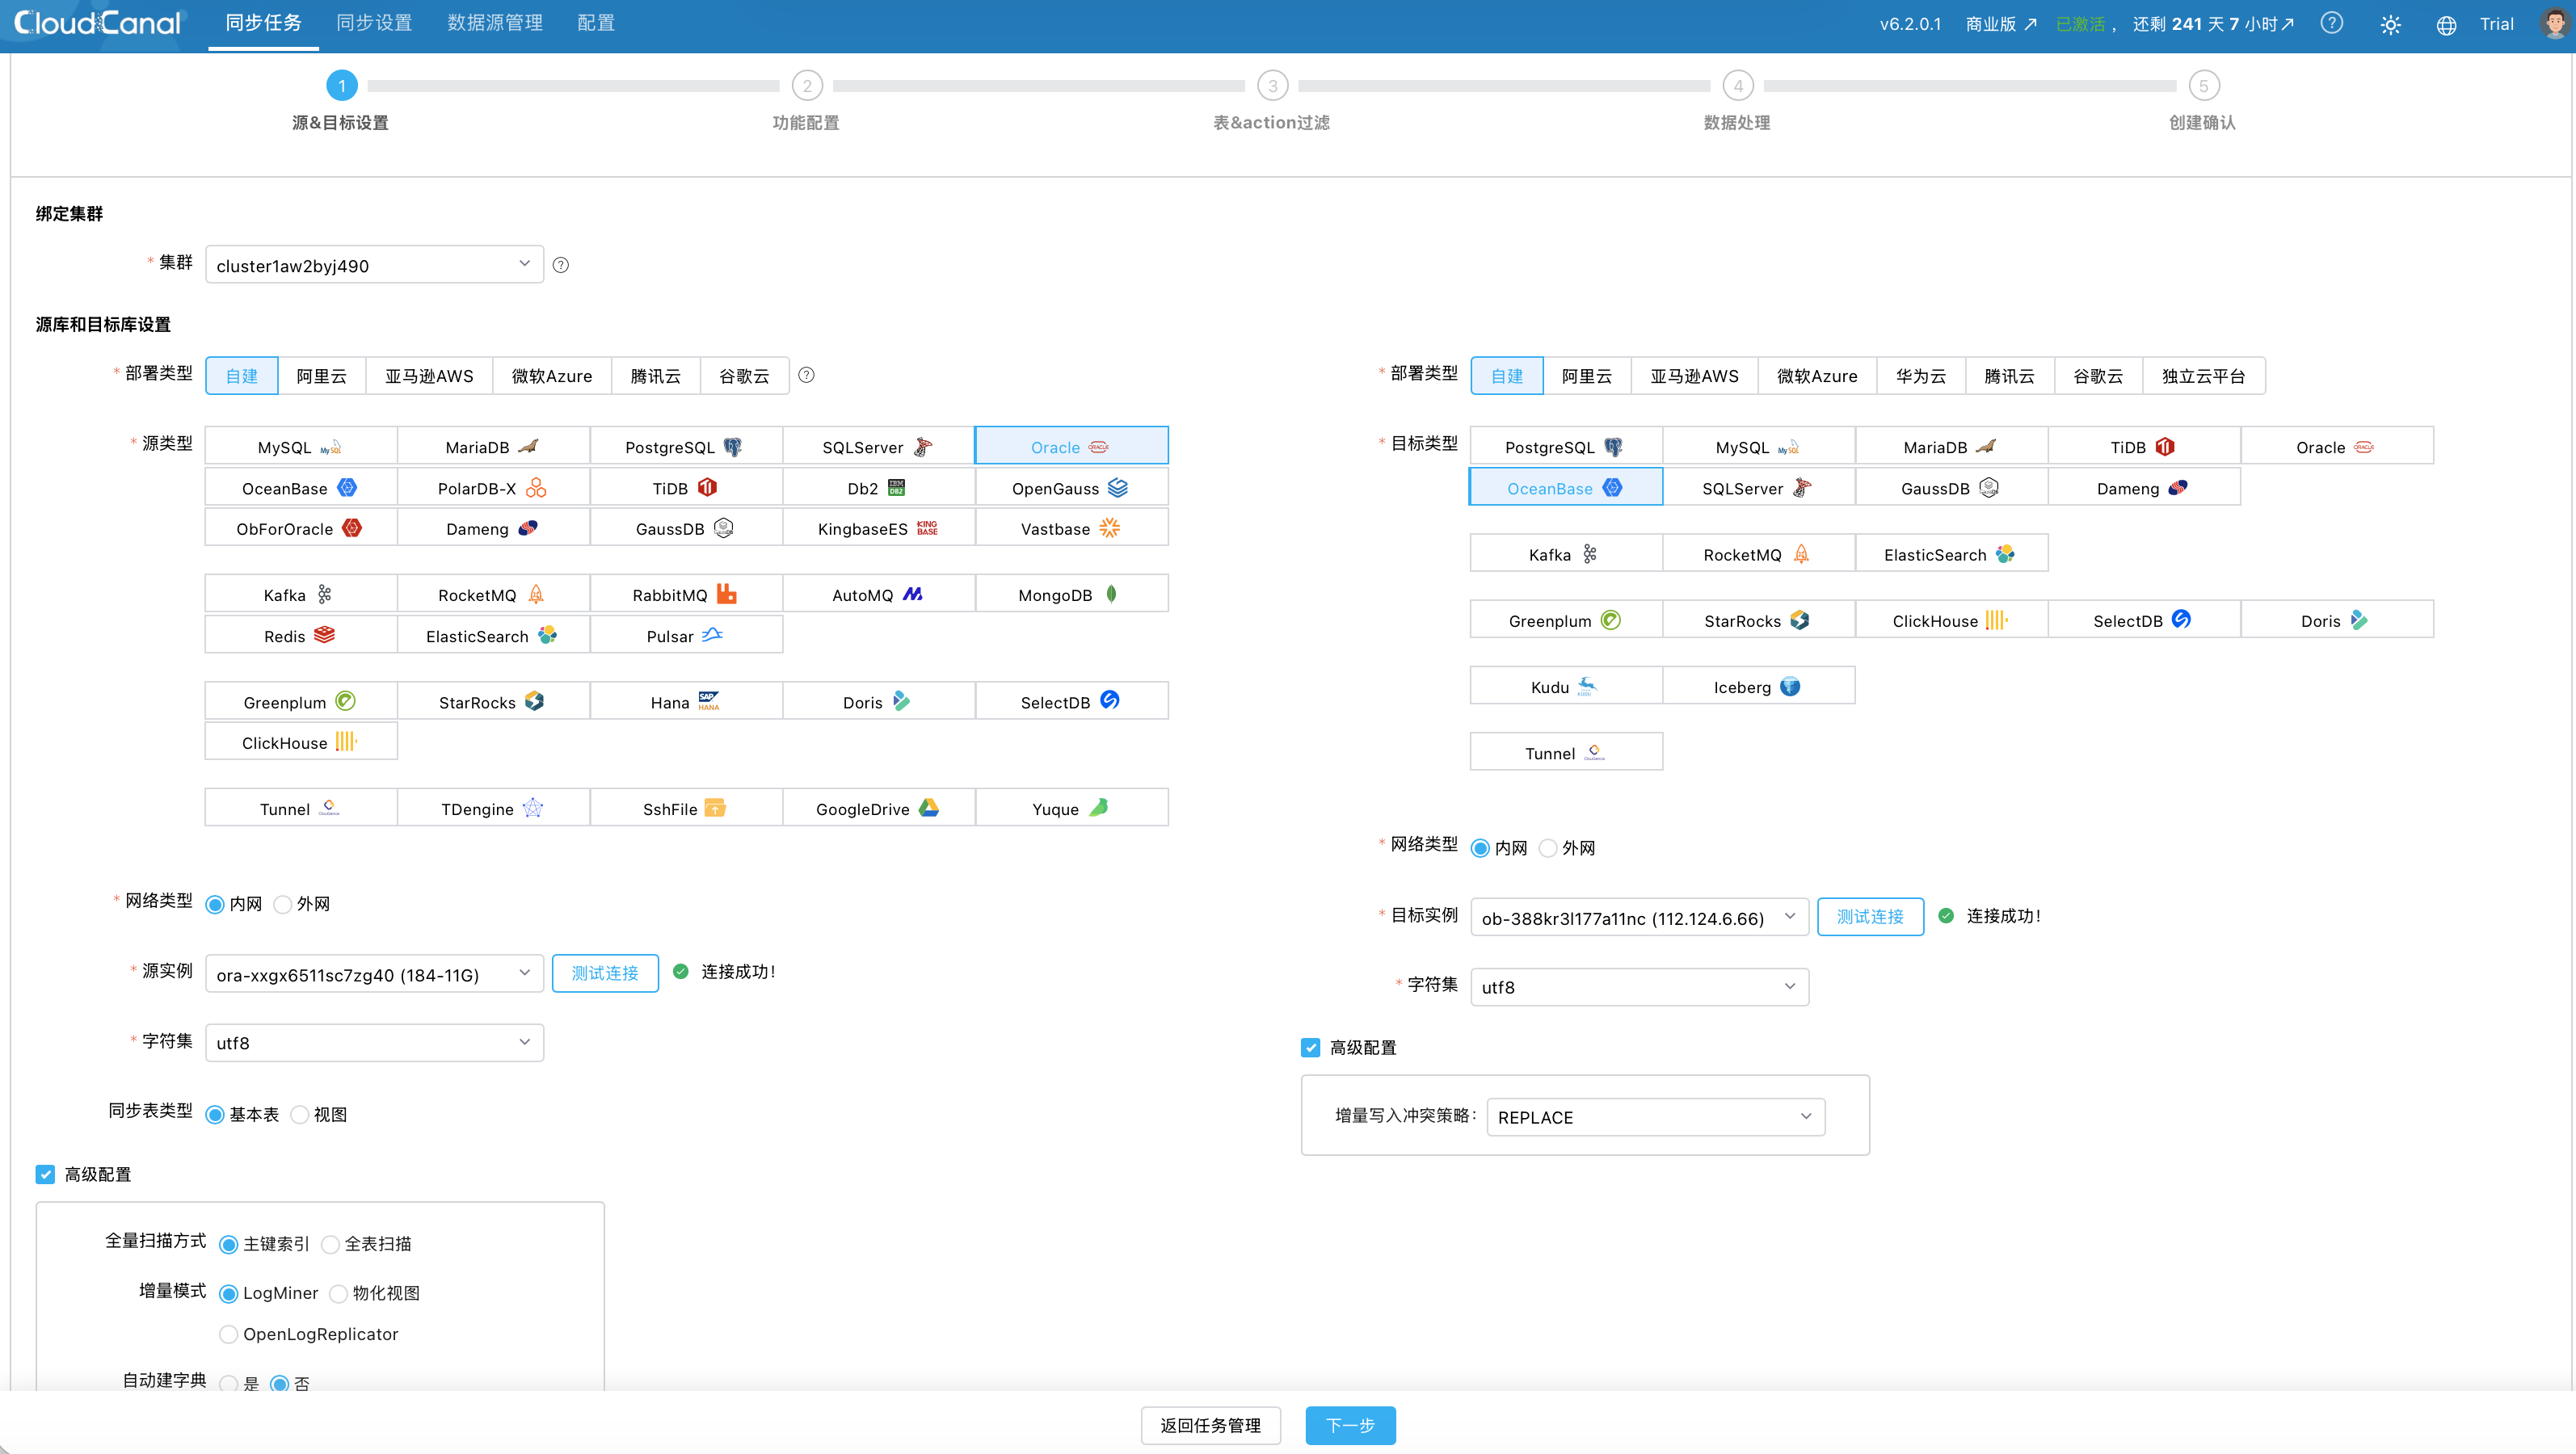Click step 2 功能配置 in progress stepper
Screen dimensions: 2576x1454
click(806, 101)
